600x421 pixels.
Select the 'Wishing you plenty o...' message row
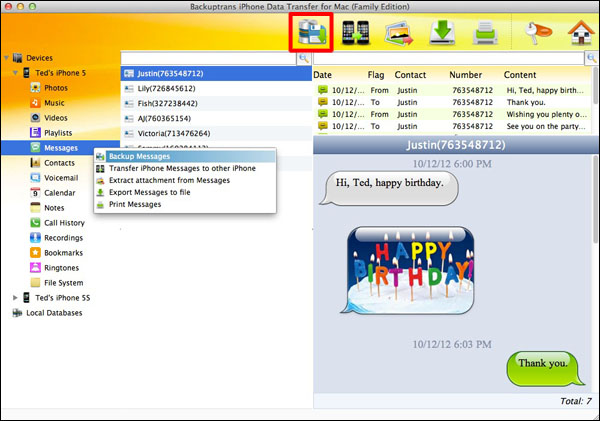tap(453, 114)
